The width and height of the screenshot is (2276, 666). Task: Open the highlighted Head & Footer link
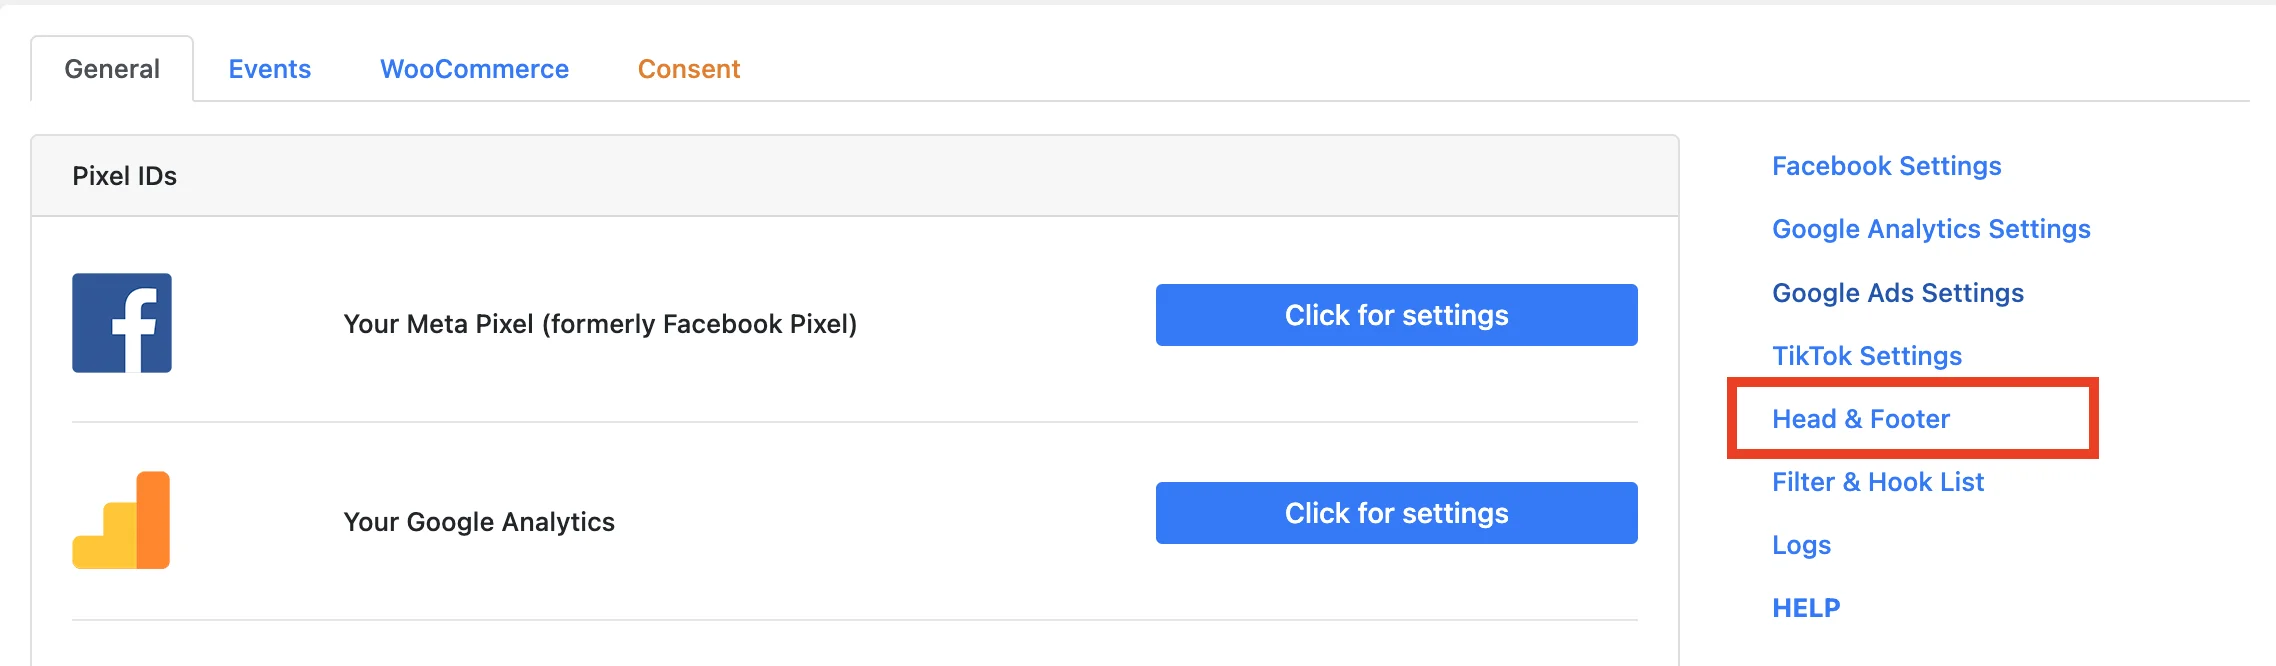[x=1861, y=419]
